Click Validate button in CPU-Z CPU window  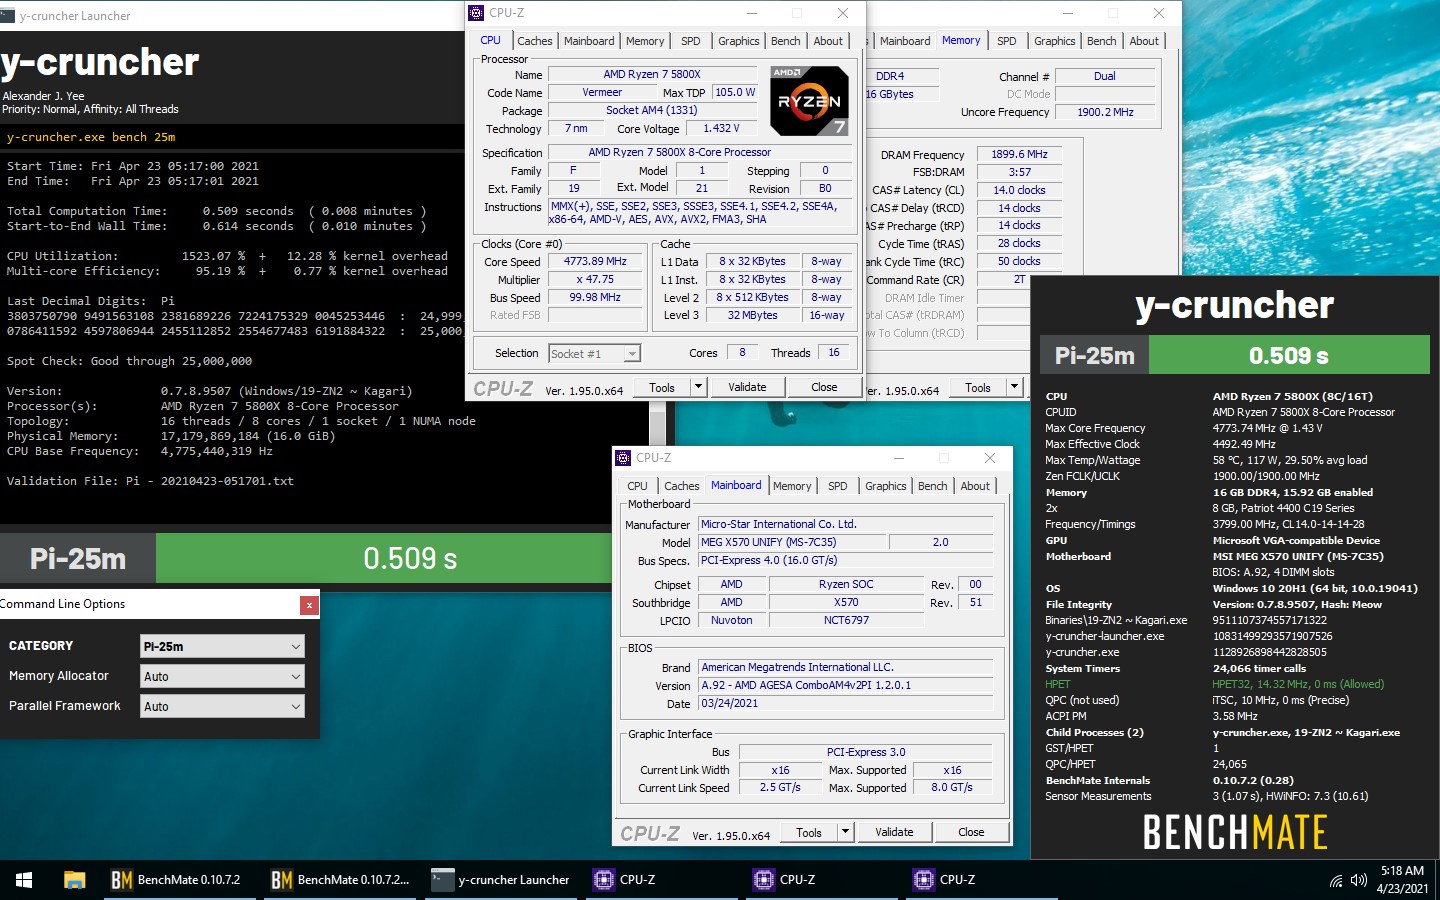click(x=747, y=387)
